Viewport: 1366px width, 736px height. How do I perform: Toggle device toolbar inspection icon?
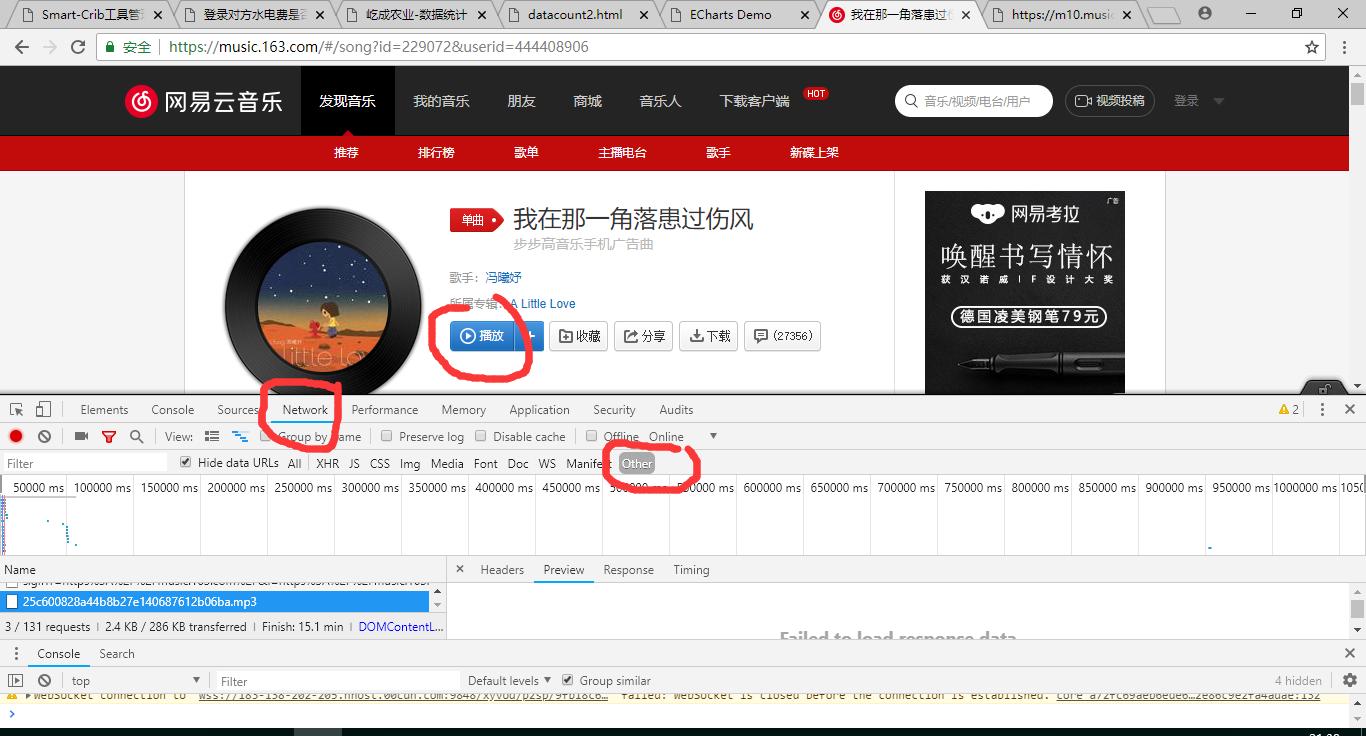coord(41,409)
